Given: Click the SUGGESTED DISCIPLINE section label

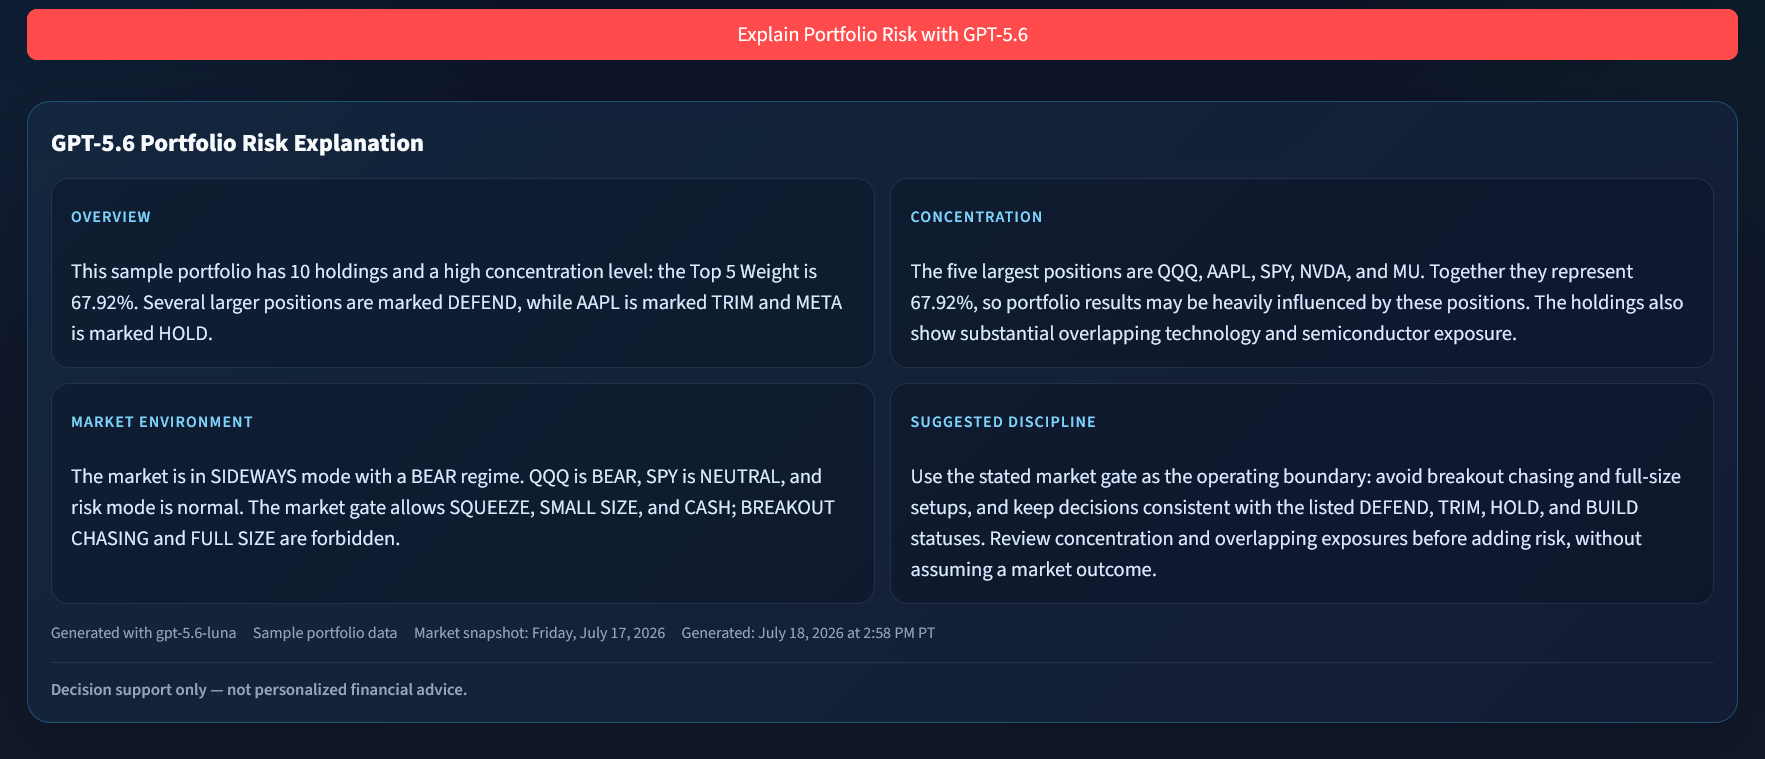Looking at the screenshot, I should (1003, 422).
